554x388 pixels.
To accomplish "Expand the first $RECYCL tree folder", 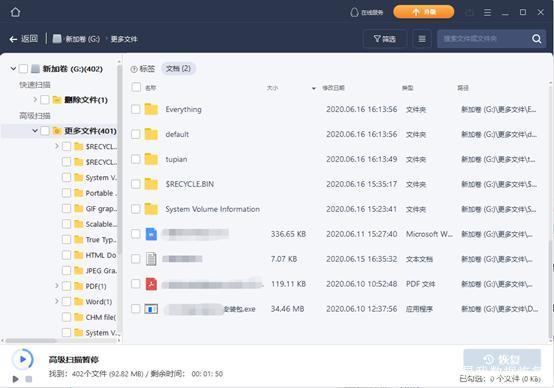I will point(57,146).
